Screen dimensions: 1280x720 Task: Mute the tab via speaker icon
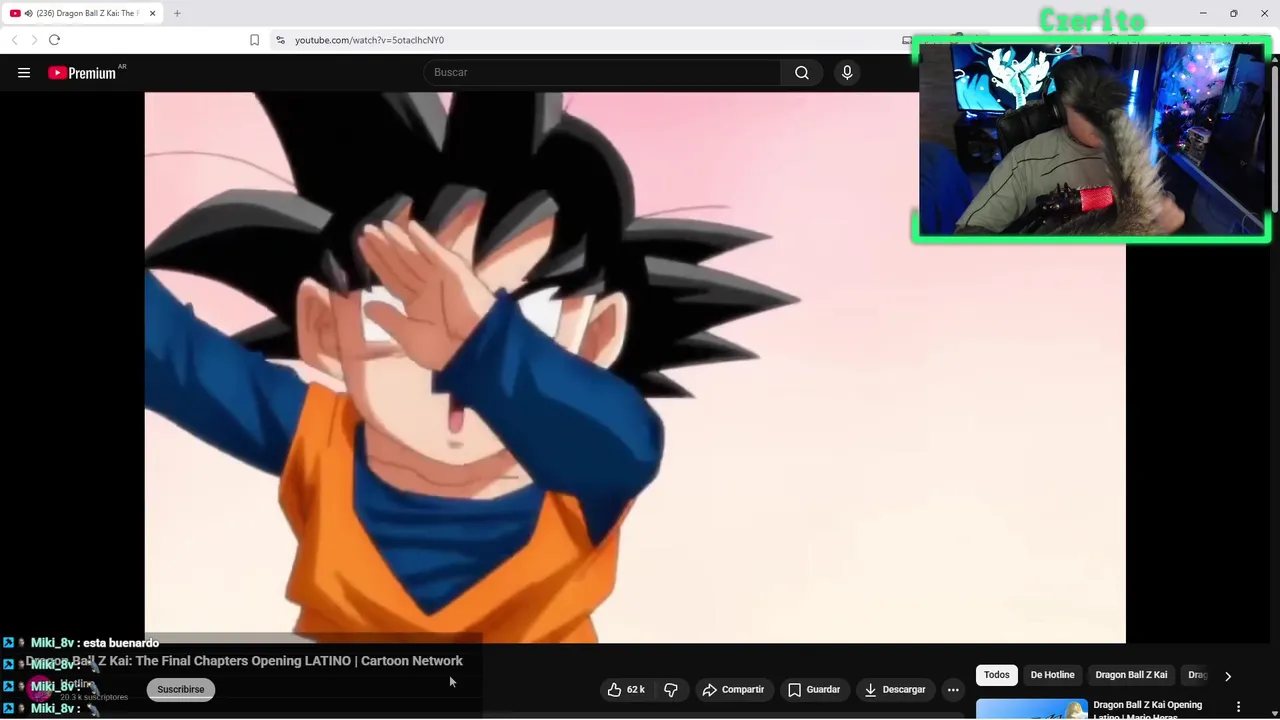(28, 13)
